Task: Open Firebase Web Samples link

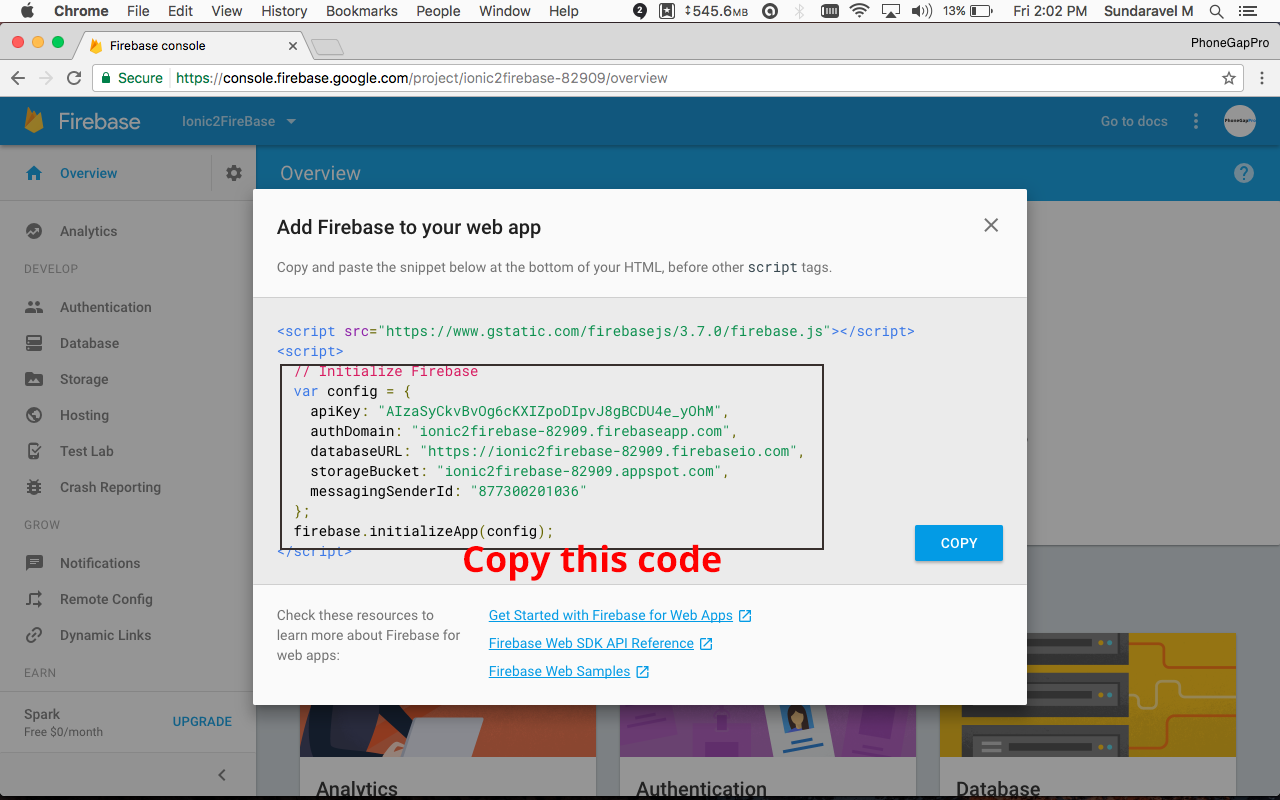Action: click(x=559, y=671)
